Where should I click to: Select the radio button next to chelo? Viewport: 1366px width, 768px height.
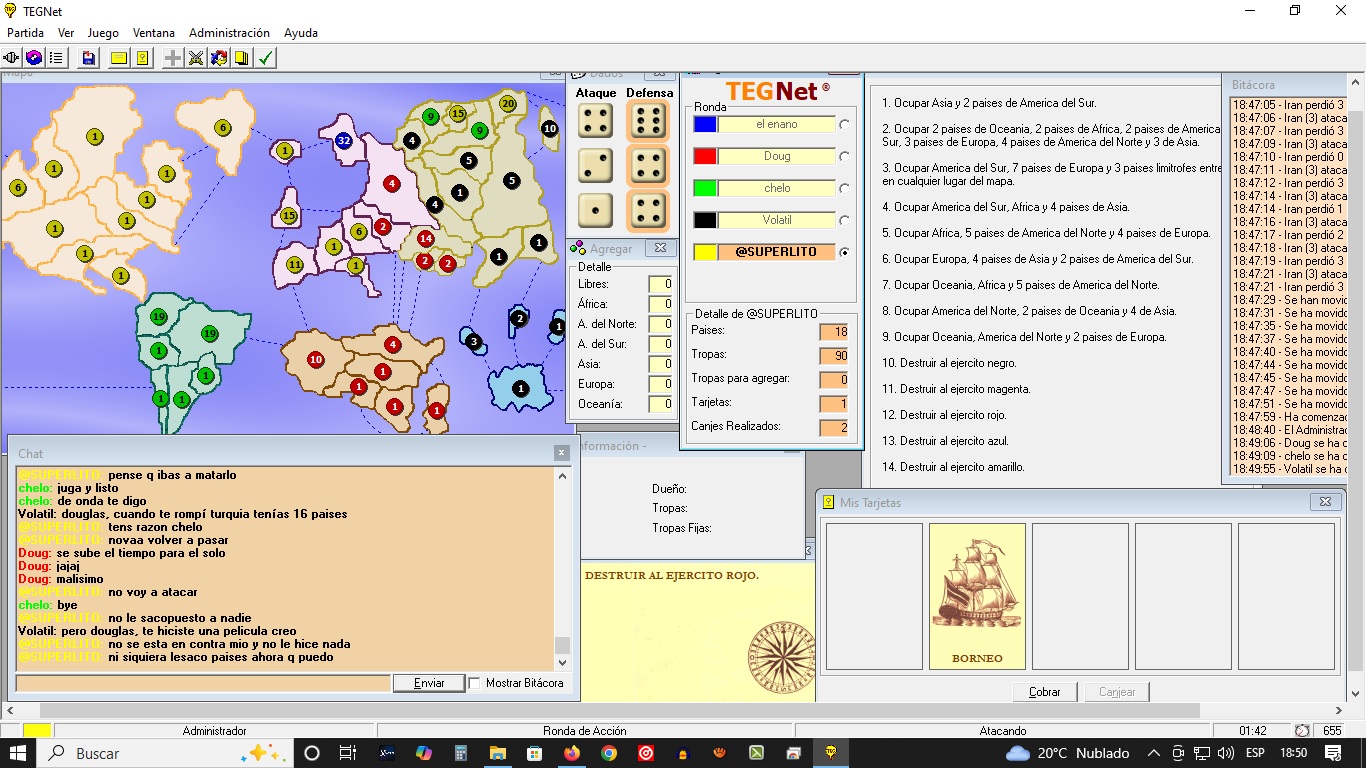pos(845,189)
